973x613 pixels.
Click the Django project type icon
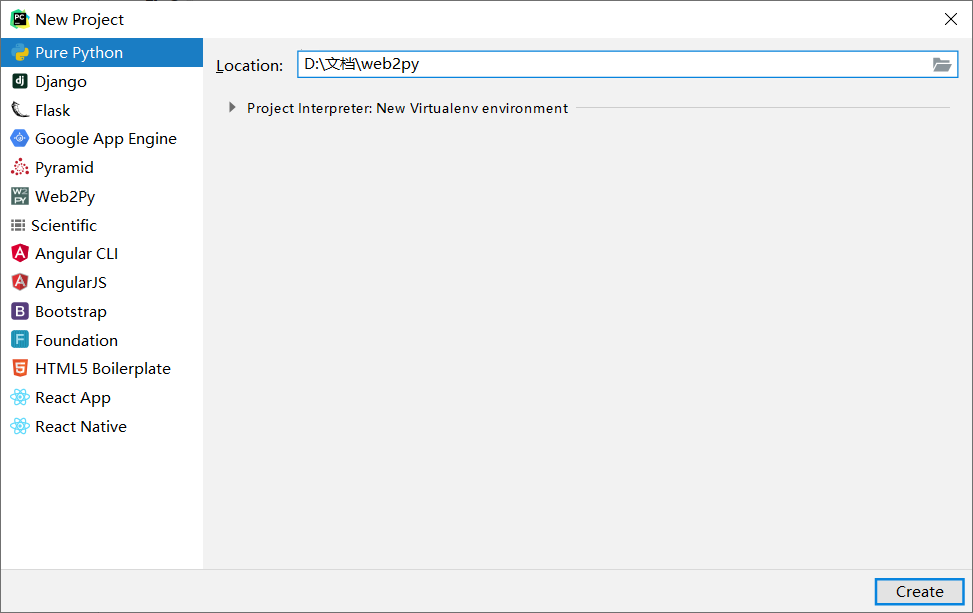click(x=20, y=81)
